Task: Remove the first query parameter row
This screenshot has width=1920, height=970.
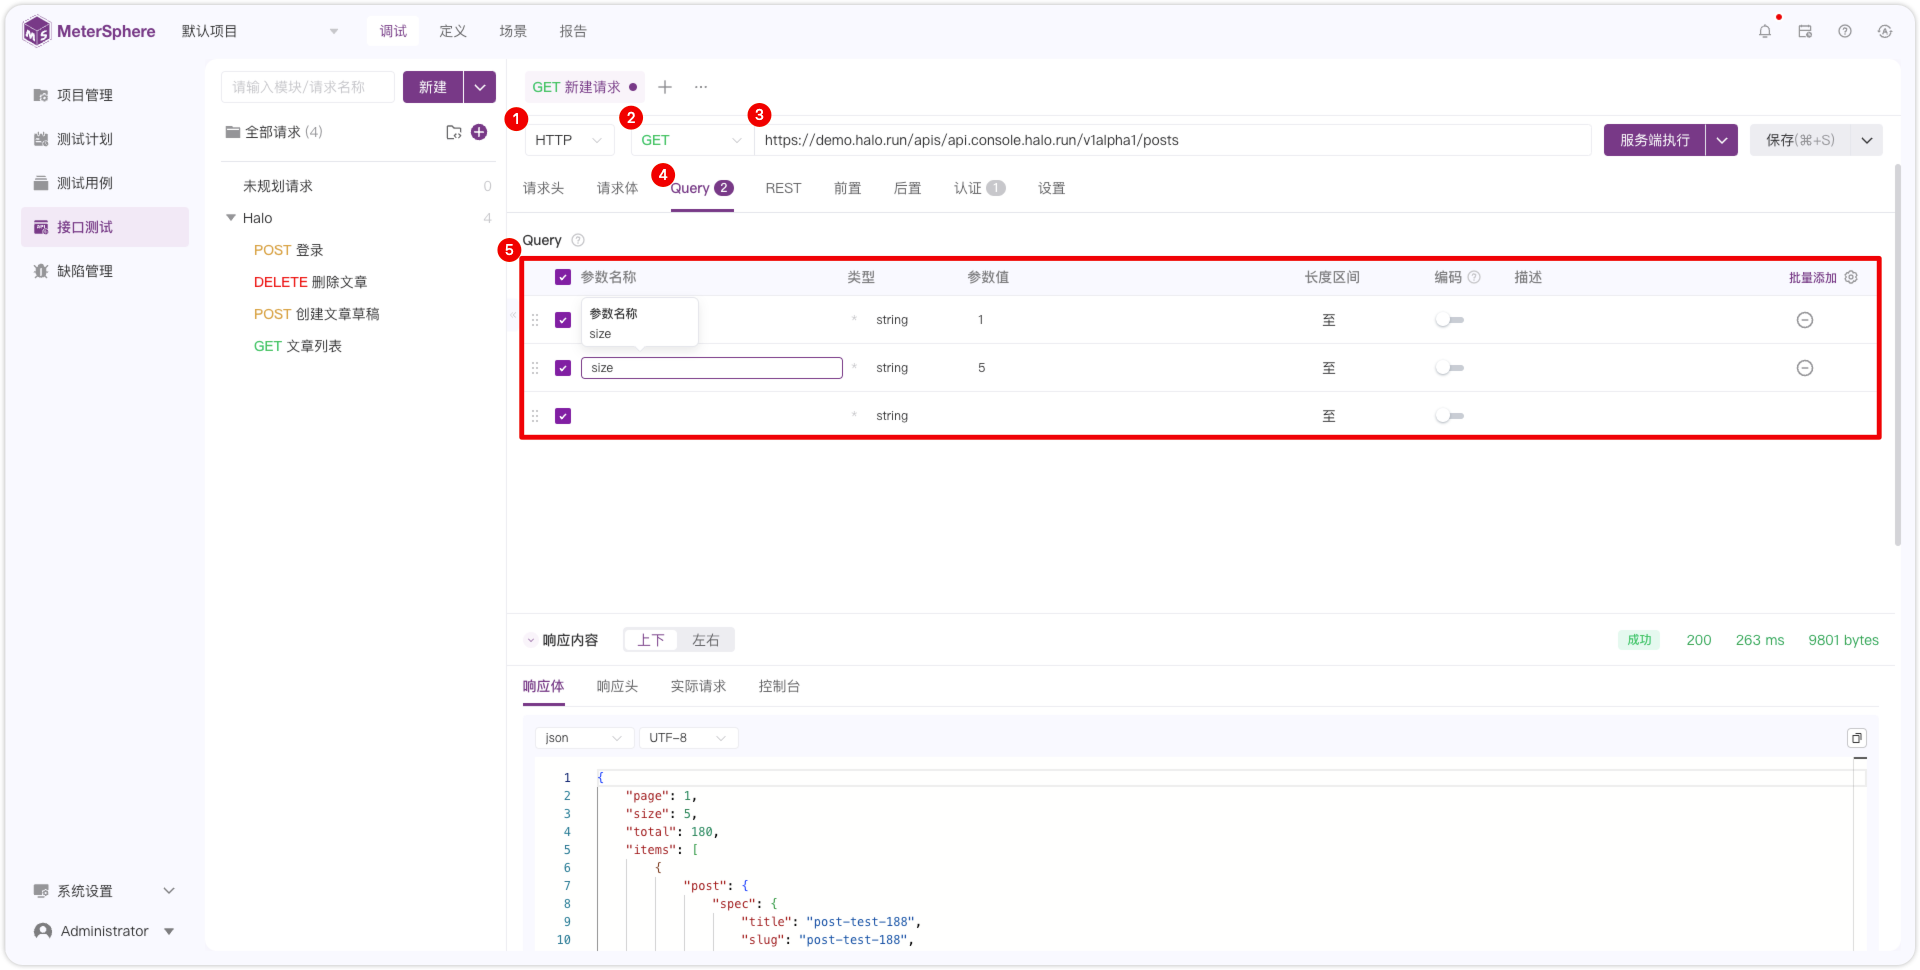Action: (1805, 320)
